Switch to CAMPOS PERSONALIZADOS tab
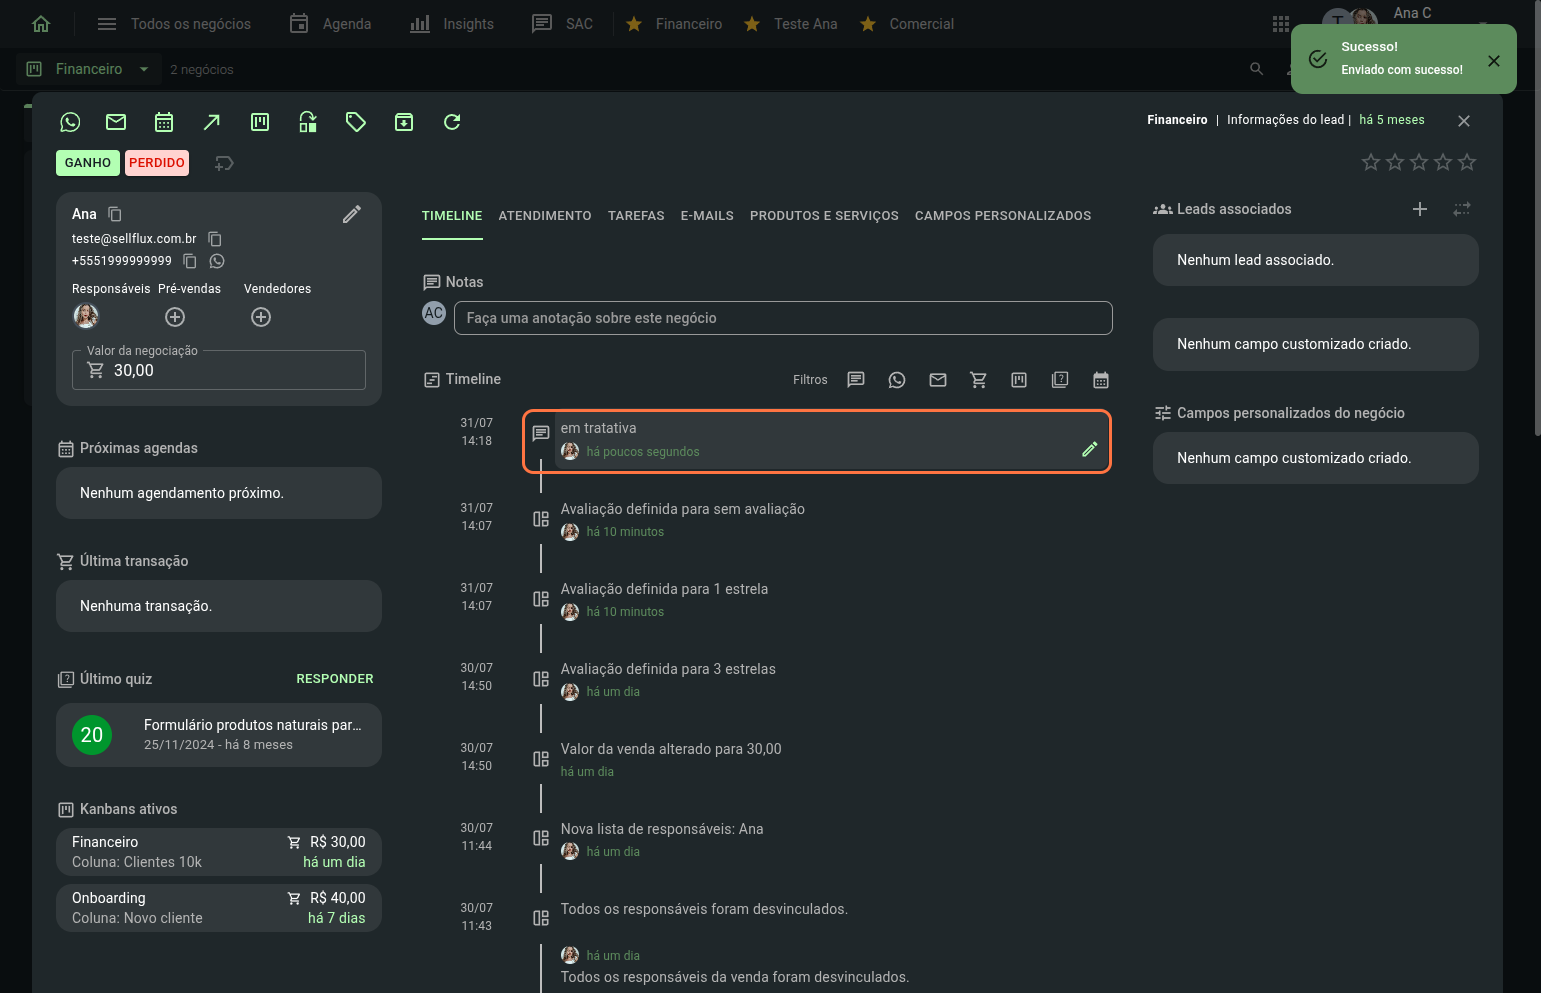Viewport: 1541px width, 993px height. [1003, 216]
